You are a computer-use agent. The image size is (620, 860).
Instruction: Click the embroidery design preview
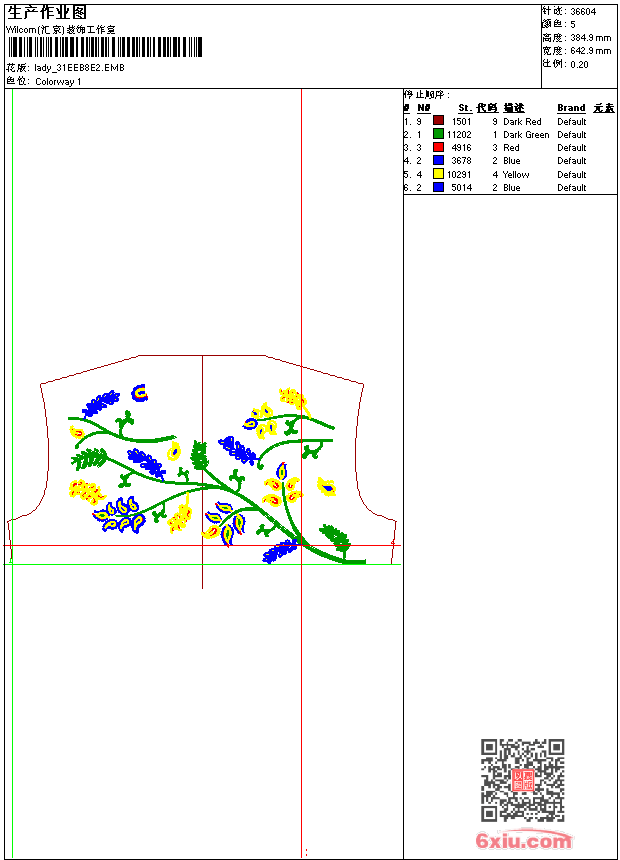(202, 474)
